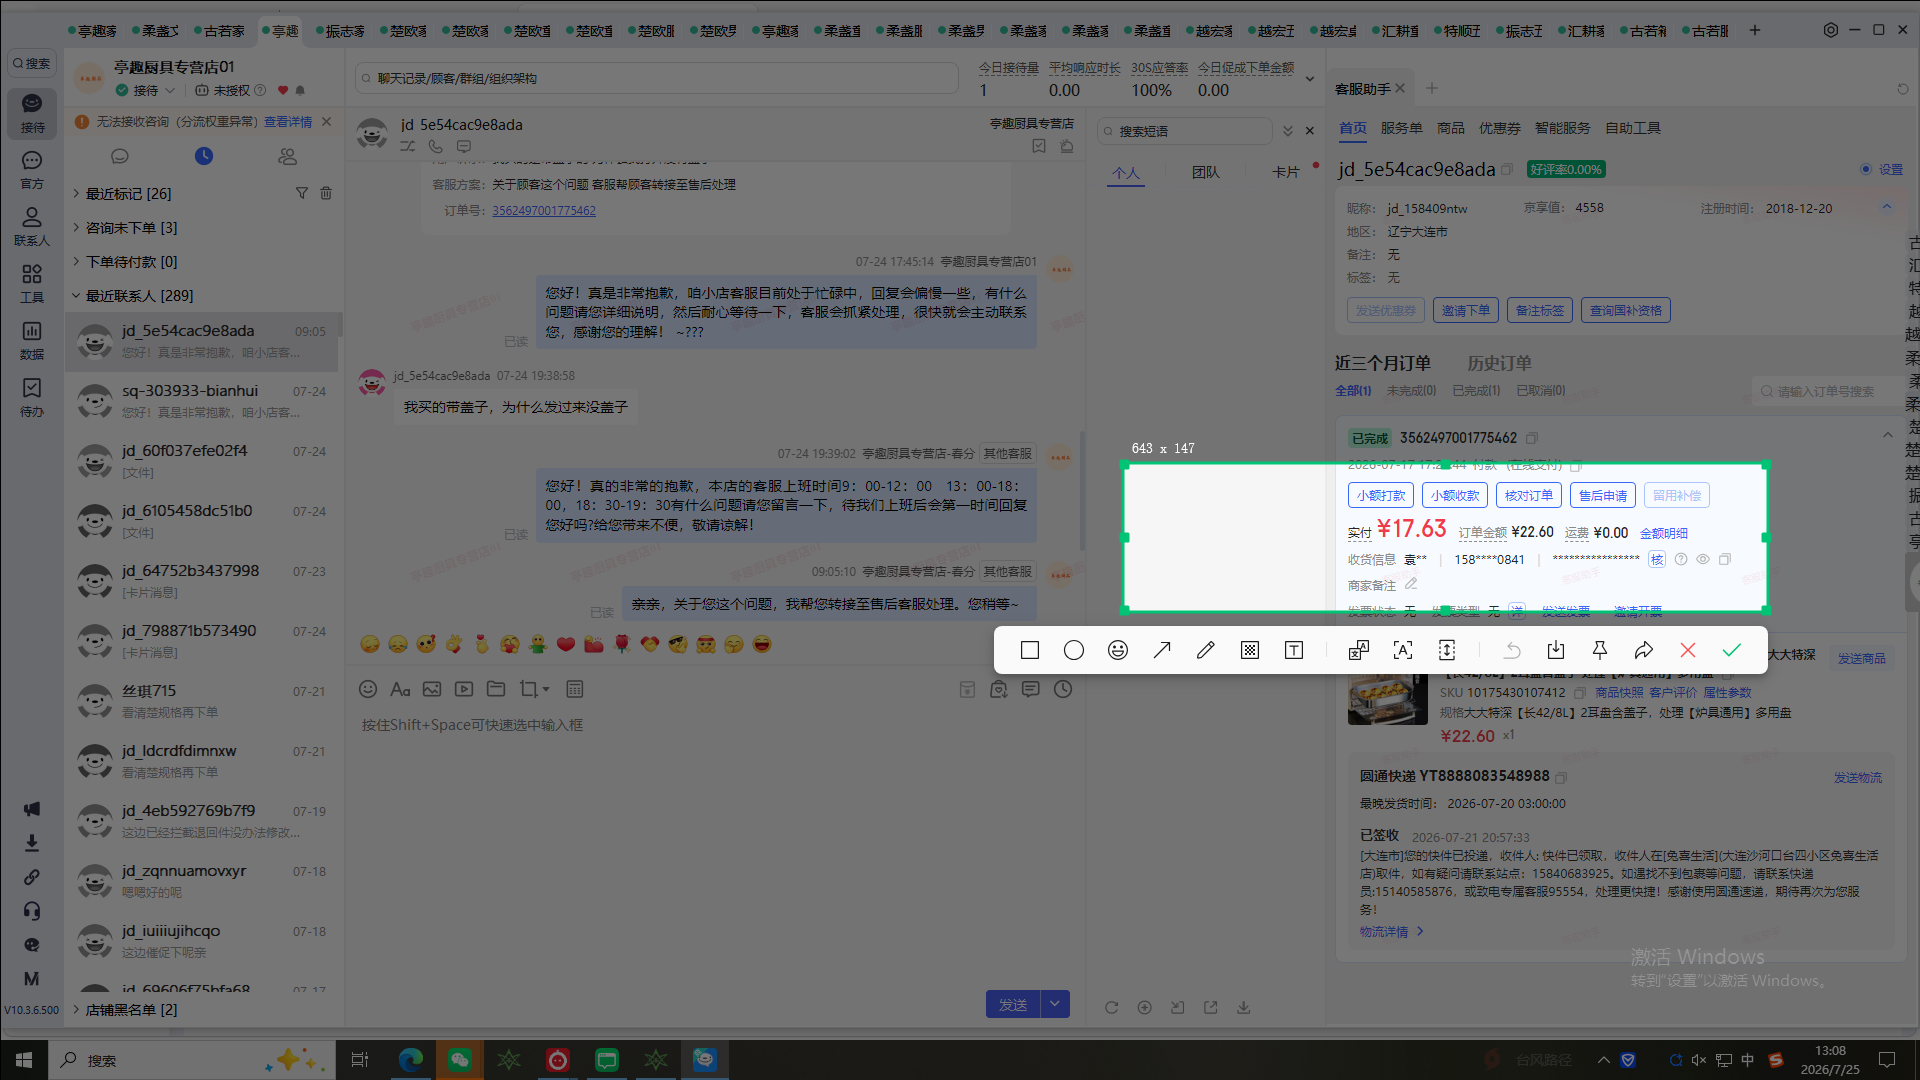Open the 待办 to-do section in the sidebar
Image resolution: width=1920 pixels, height=1080 pixels.
[x=32, y=397]
